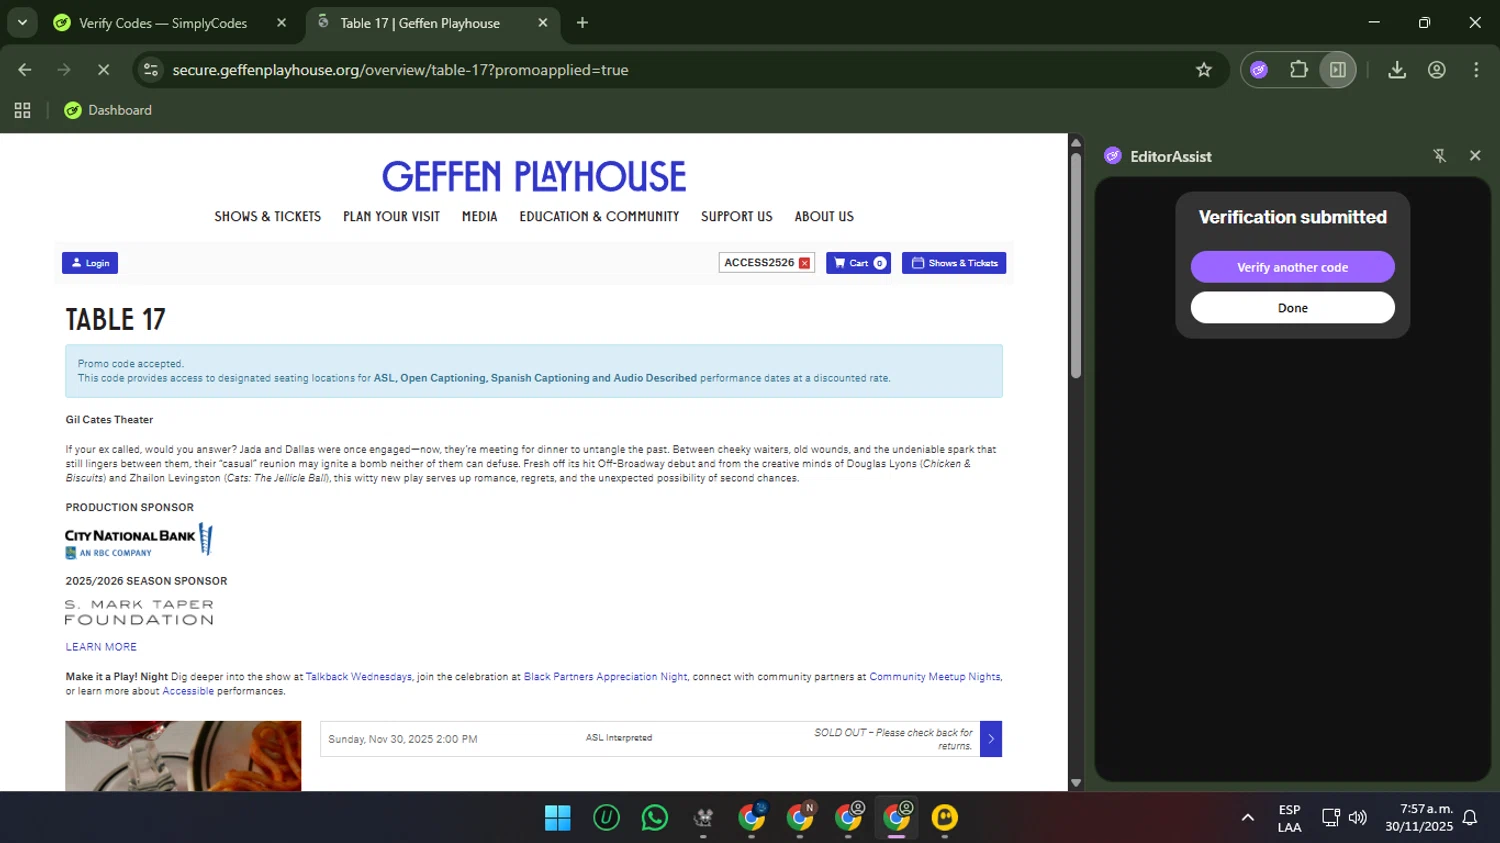Click Verify another code button

(x=1292, y=267)
